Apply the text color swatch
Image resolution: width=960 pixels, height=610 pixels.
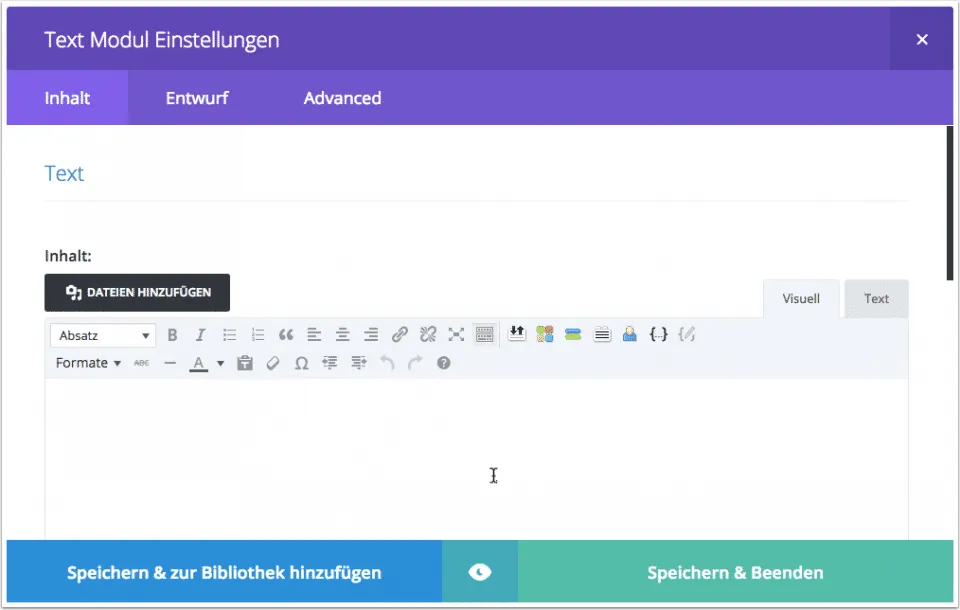(199, 363)
